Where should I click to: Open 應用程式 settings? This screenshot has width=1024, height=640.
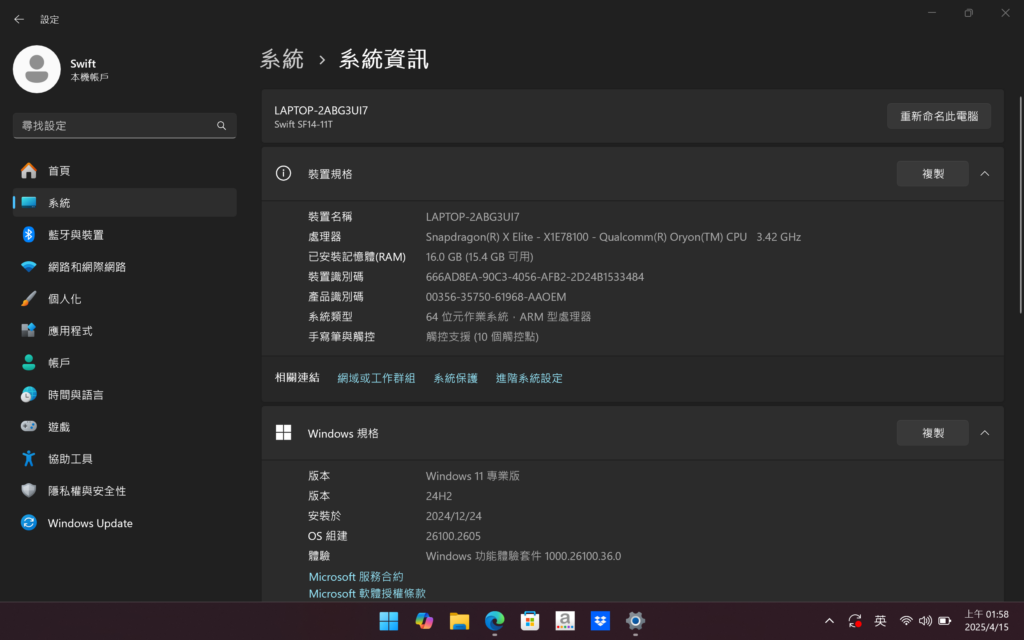125,330
